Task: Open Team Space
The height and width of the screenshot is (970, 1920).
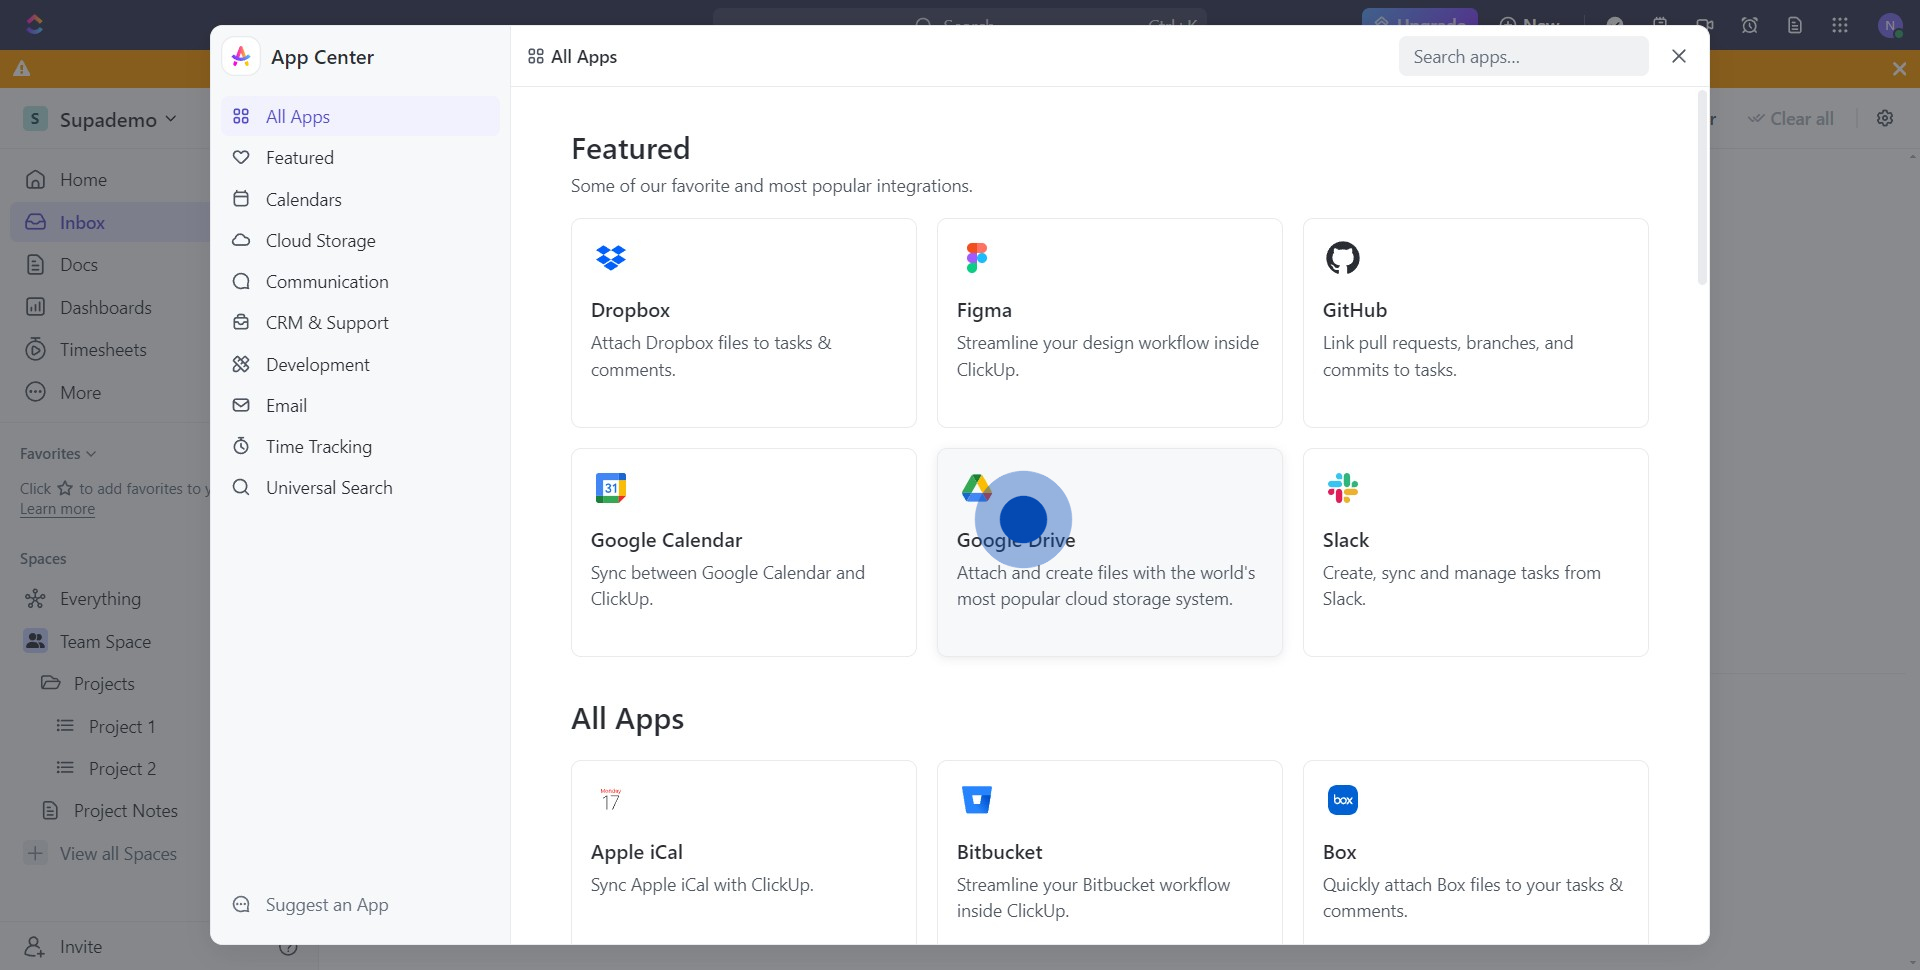Action: (105, 641)
